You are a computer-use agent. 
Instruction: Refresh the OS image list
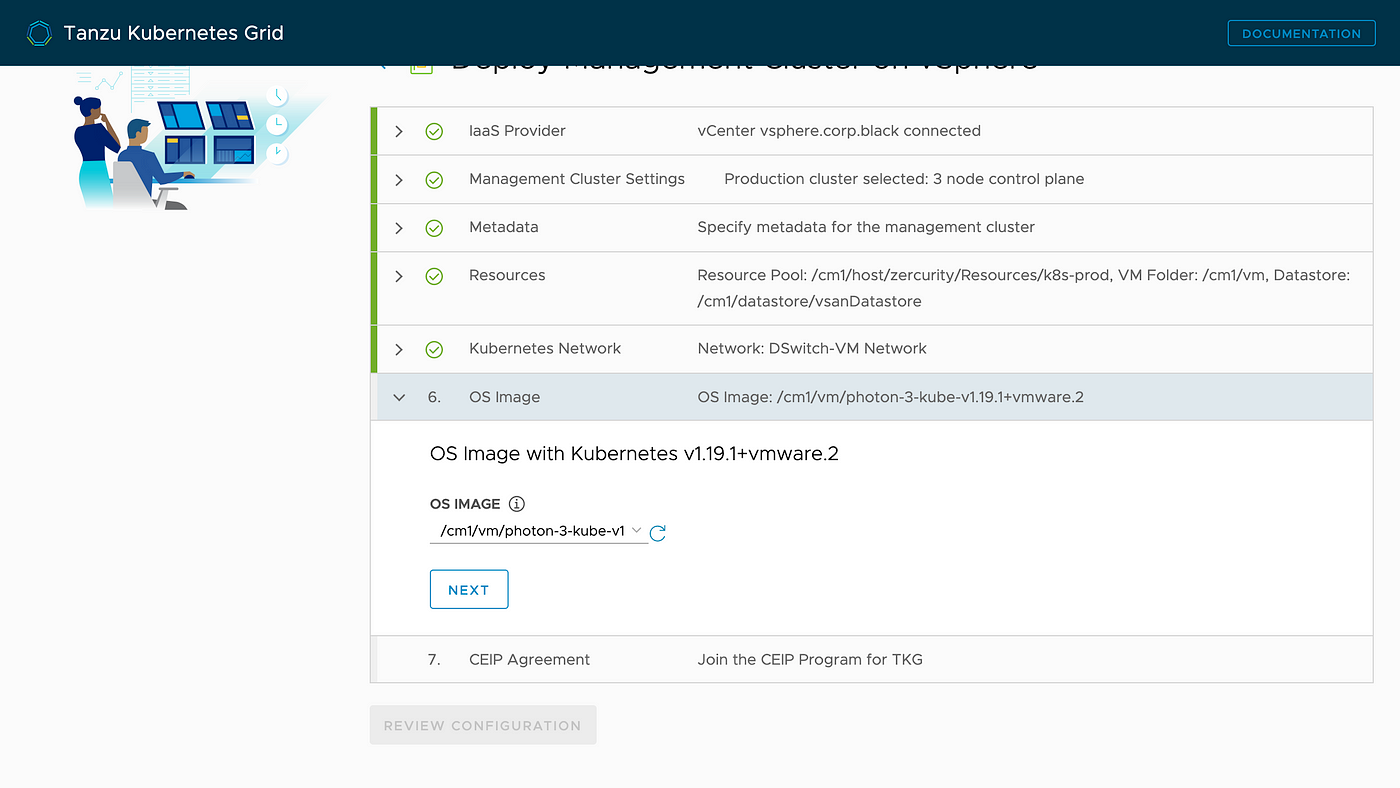coord(657,533)
